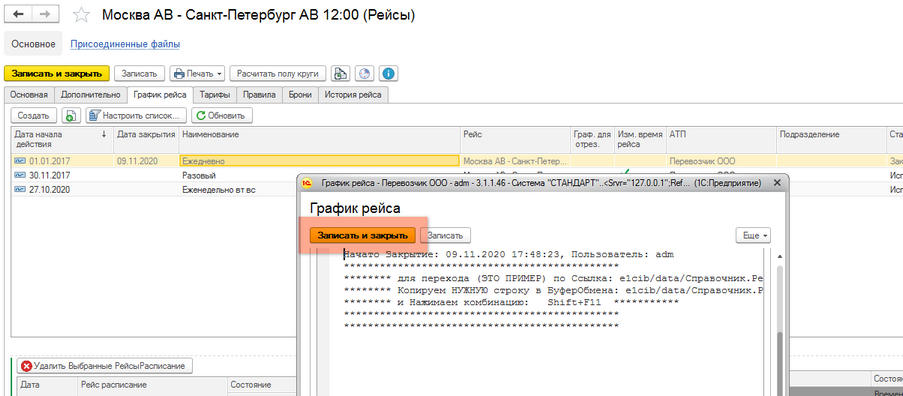
Task: Click orange Записать и закрыть in the dialog
Action: click(363, 235)
